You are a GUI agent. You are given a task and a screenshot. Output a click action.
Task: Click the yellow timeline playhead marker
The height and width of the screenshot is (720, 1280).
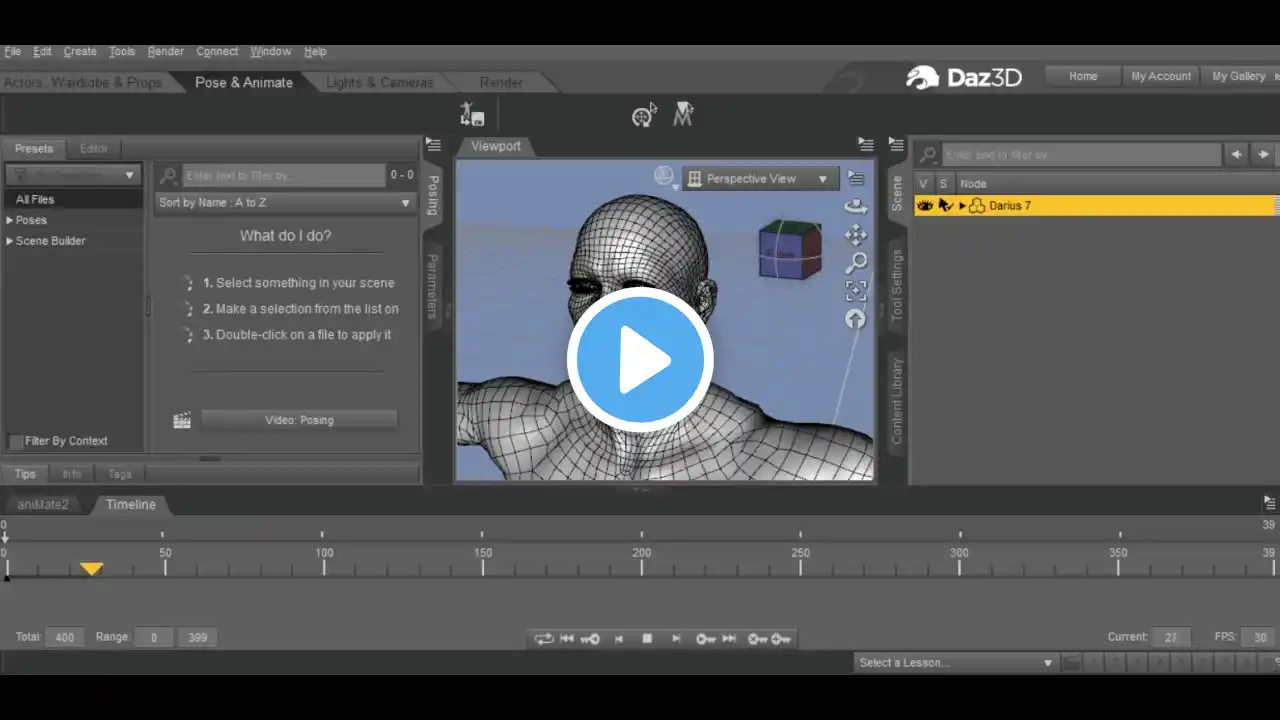91,568
